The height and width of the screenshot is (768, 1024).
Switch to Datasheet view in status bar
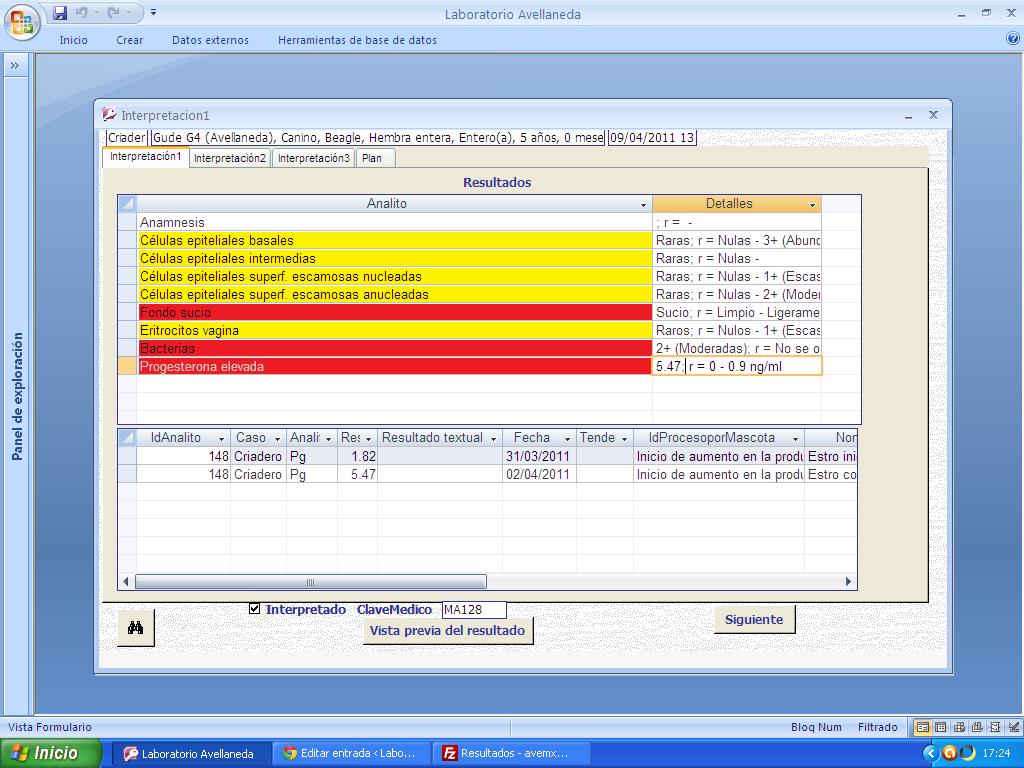tap(941, 727)
